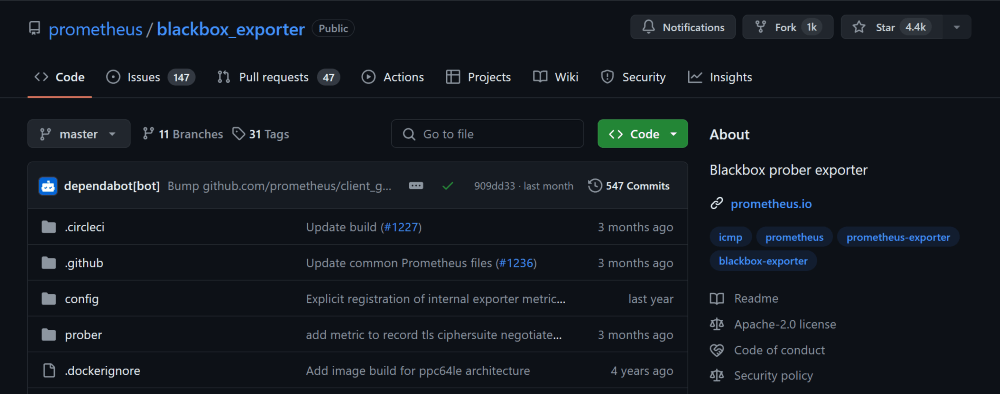Click the .dockerignore file icon
This screenshot has width=1000, height=394.
[48, 370]
